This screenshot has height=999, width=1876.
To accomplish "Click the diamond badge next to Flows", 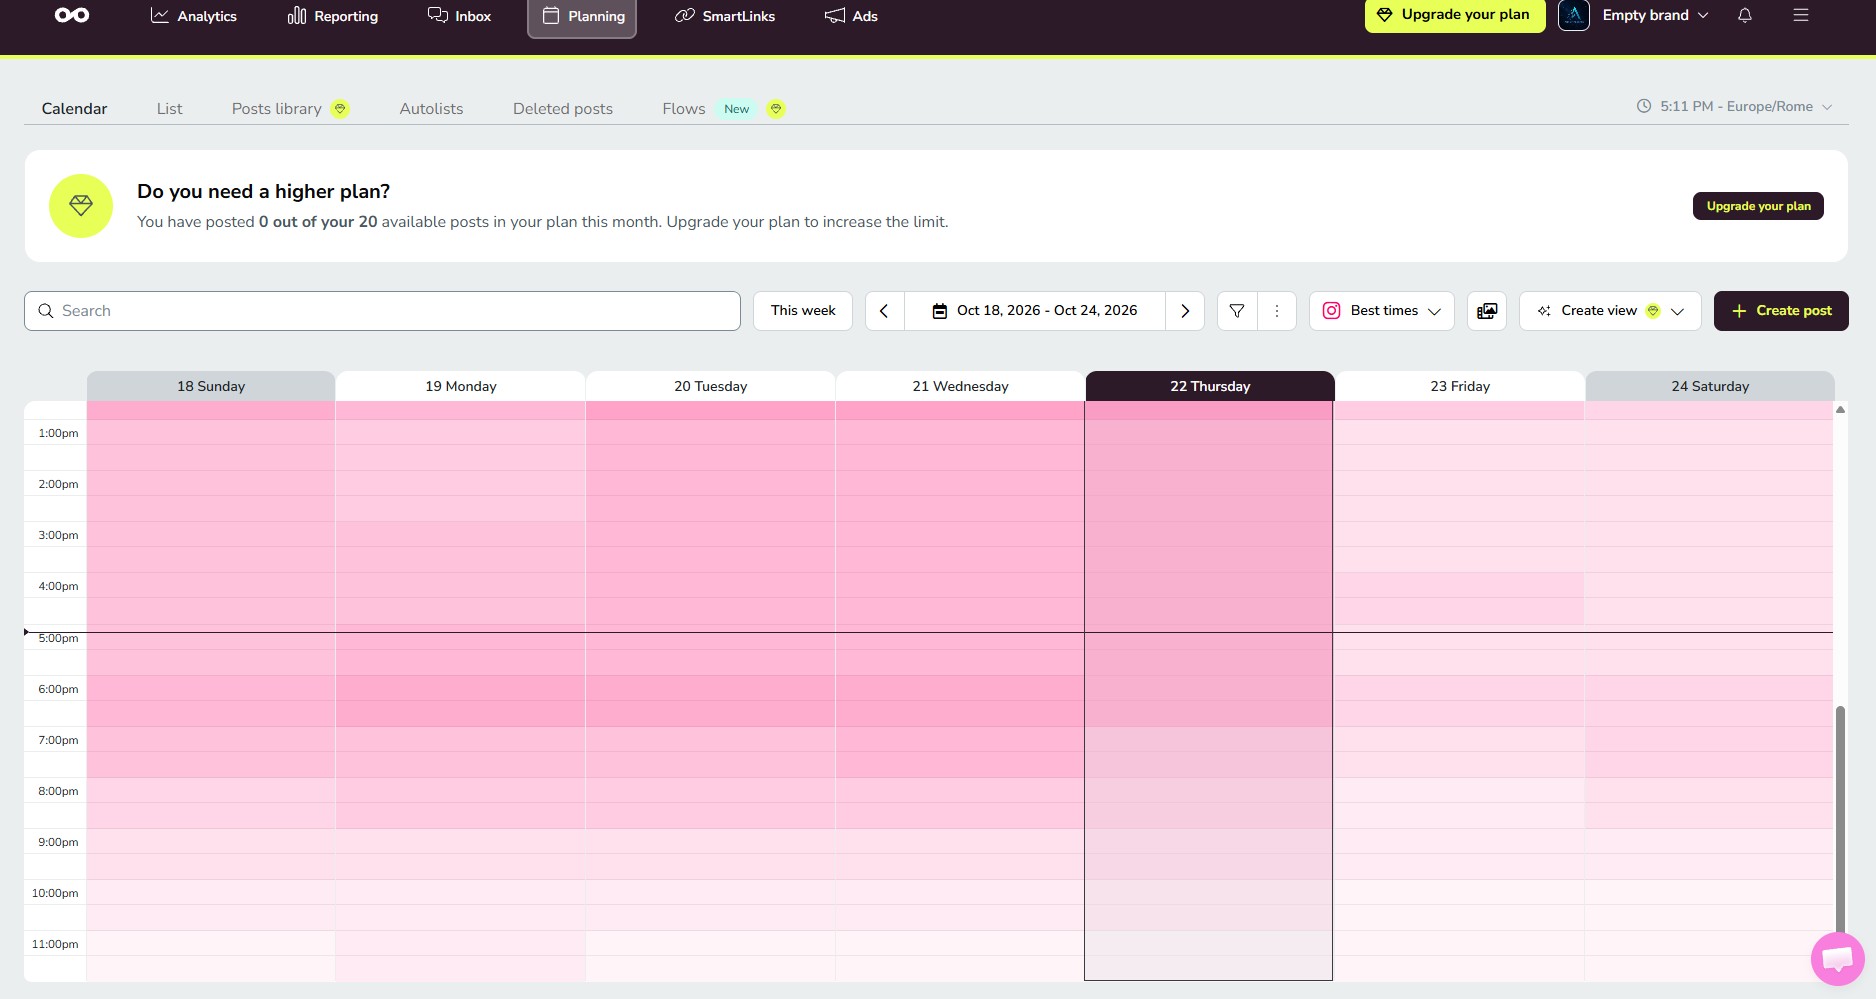I will tap(776, 109).
